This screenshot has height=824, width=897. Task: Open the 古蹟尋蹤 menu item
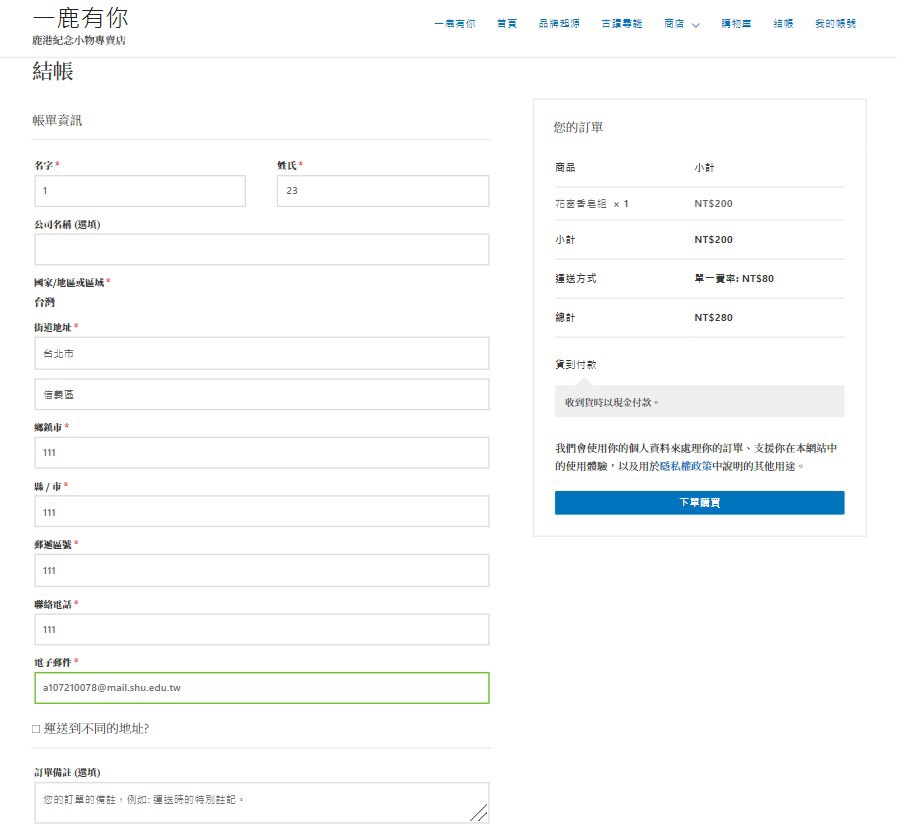pyautogui.click(x=620, y=23)
